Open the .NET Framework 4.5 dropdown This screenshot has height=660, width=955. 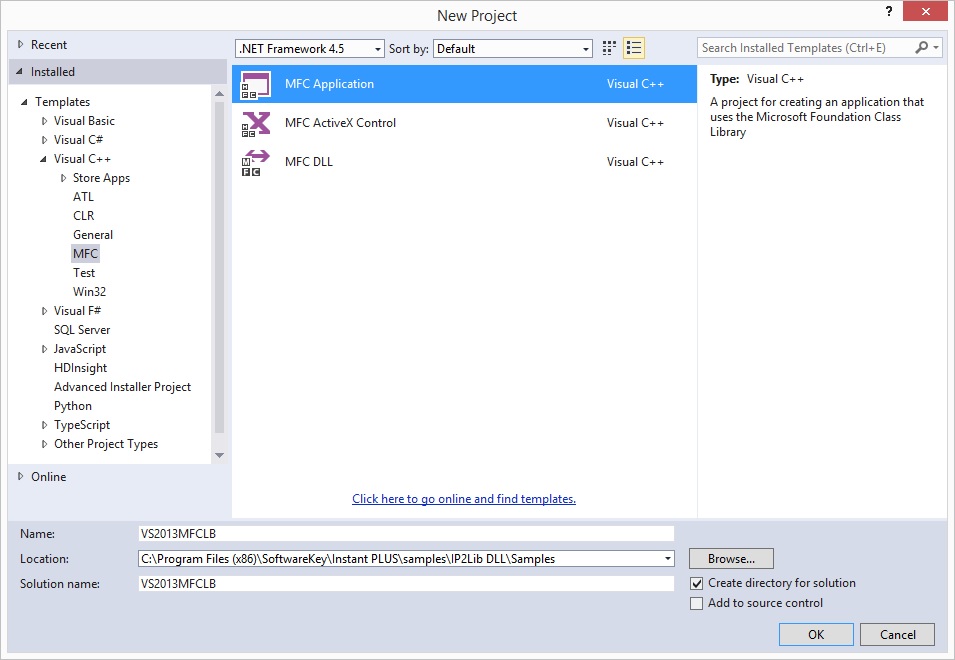[310, 49]
